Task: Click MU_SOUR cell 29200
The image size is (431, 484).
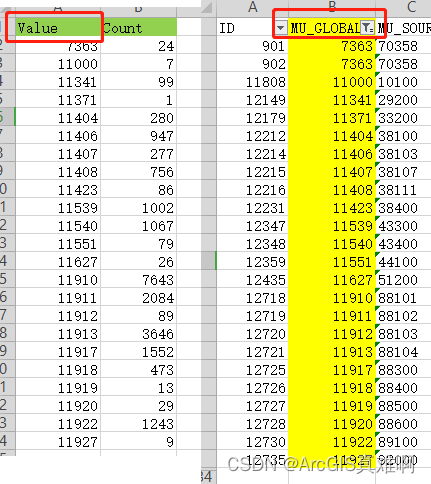Action: click(404, 100)
